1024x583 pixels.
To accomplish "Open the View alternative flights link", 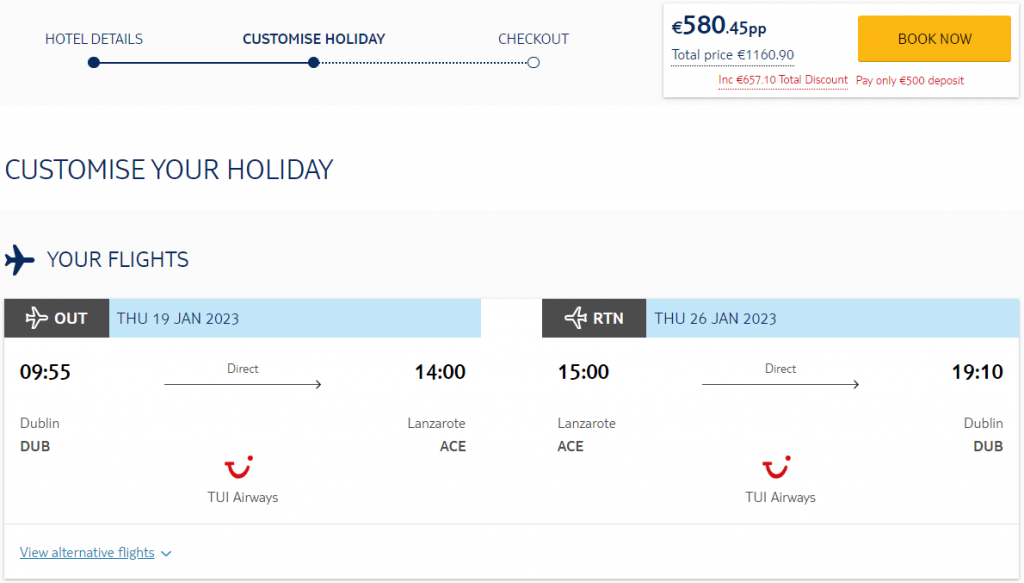I will (87, 552).
